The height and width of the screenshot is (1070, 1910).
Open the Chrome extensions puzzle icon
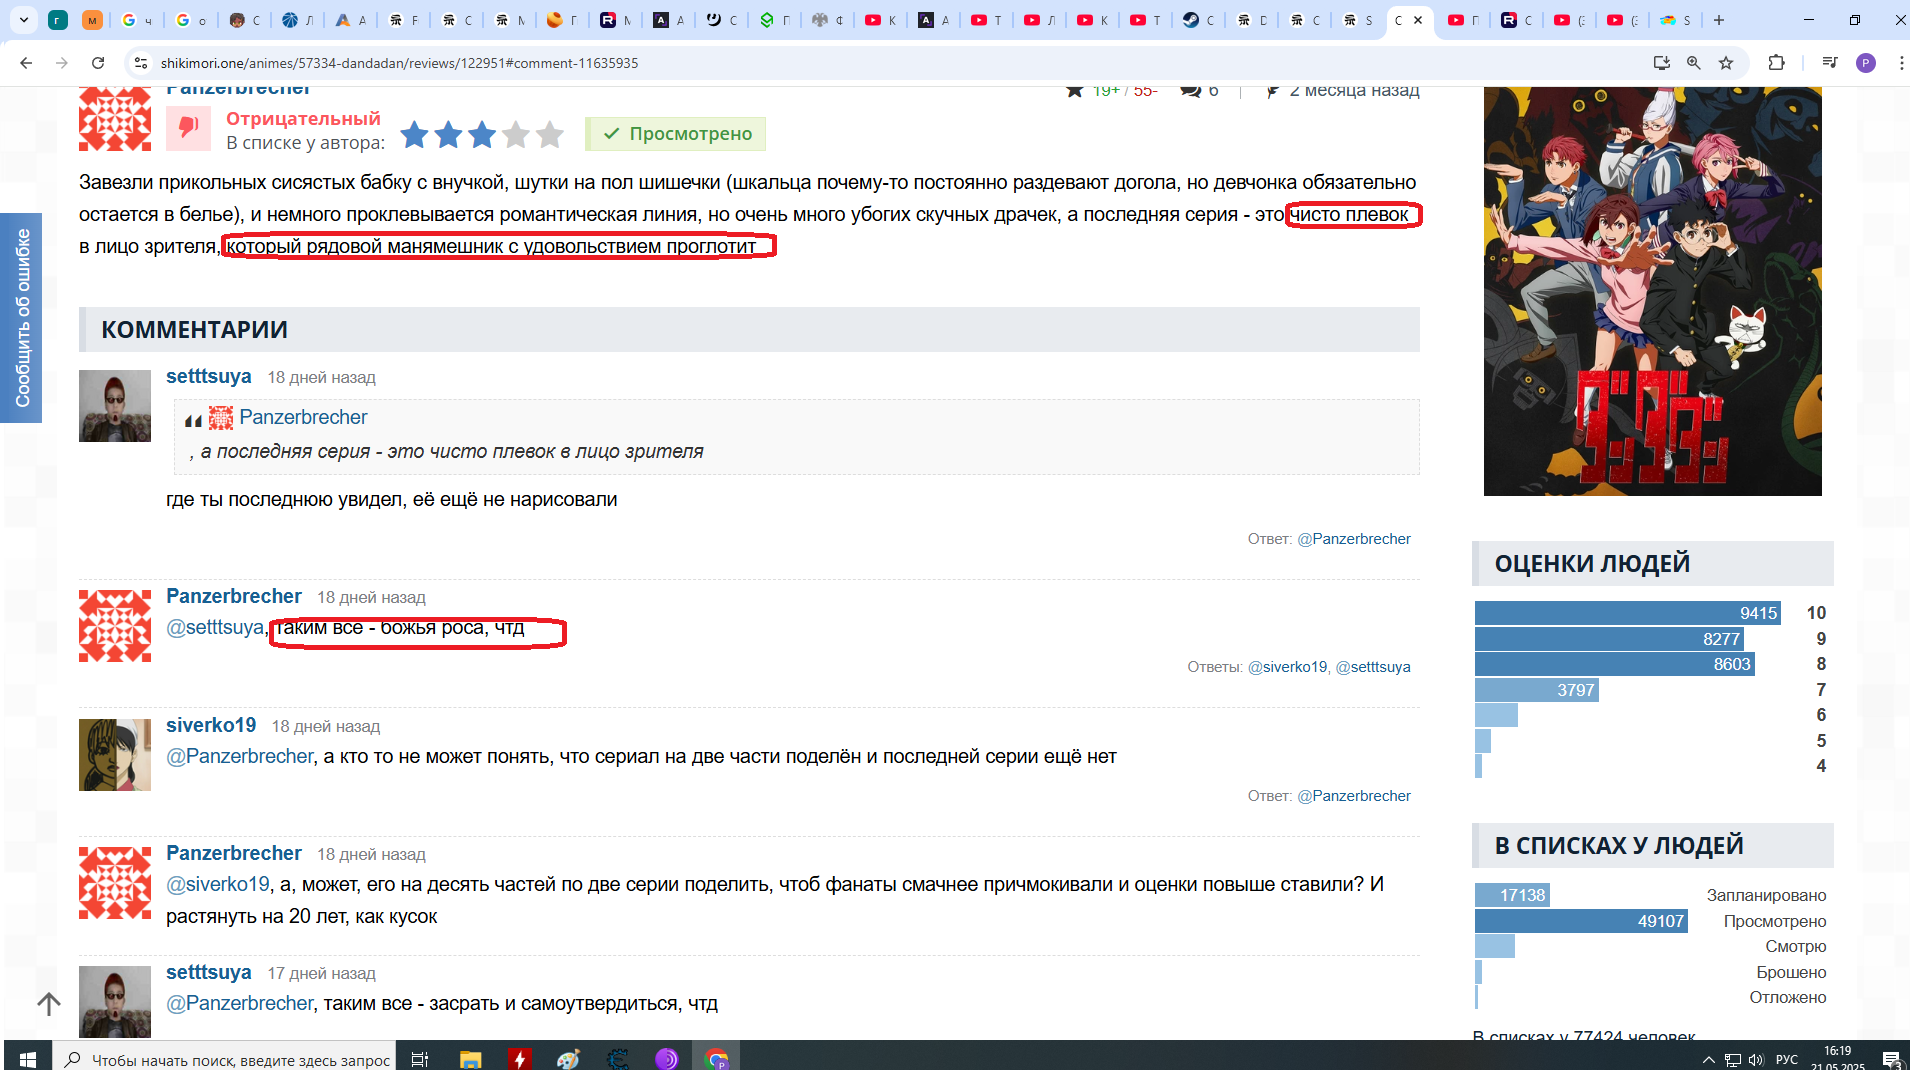pos(1776,63)
